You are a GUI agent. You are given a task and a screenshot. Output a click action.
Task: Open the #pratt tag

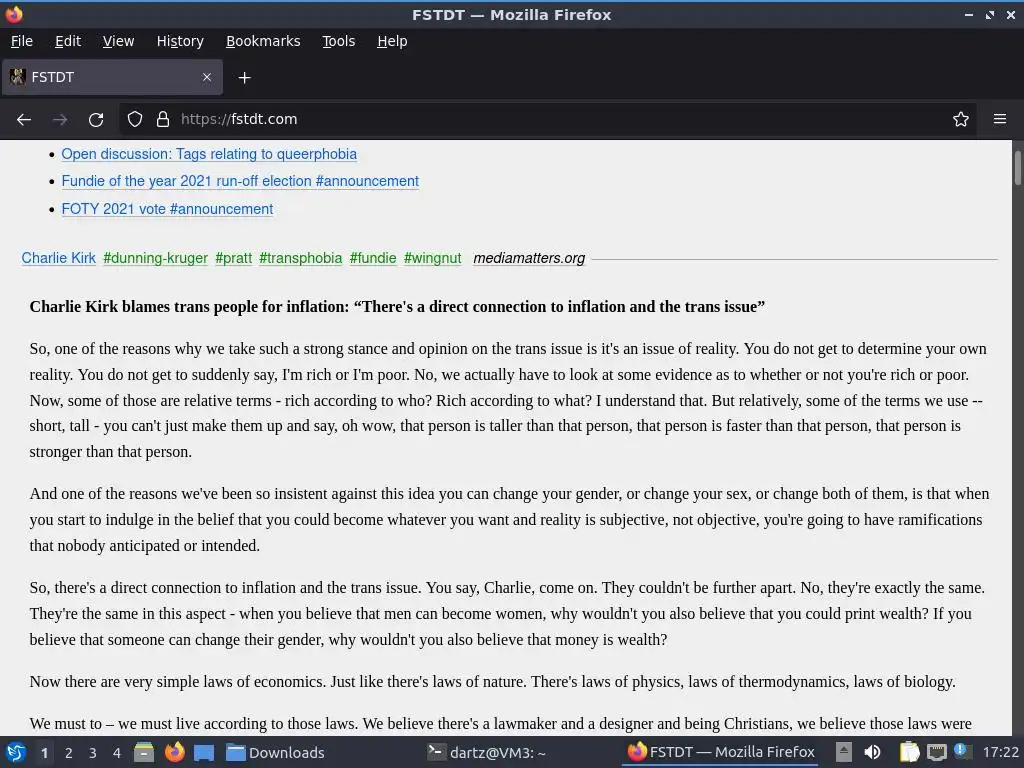(233, 258)
